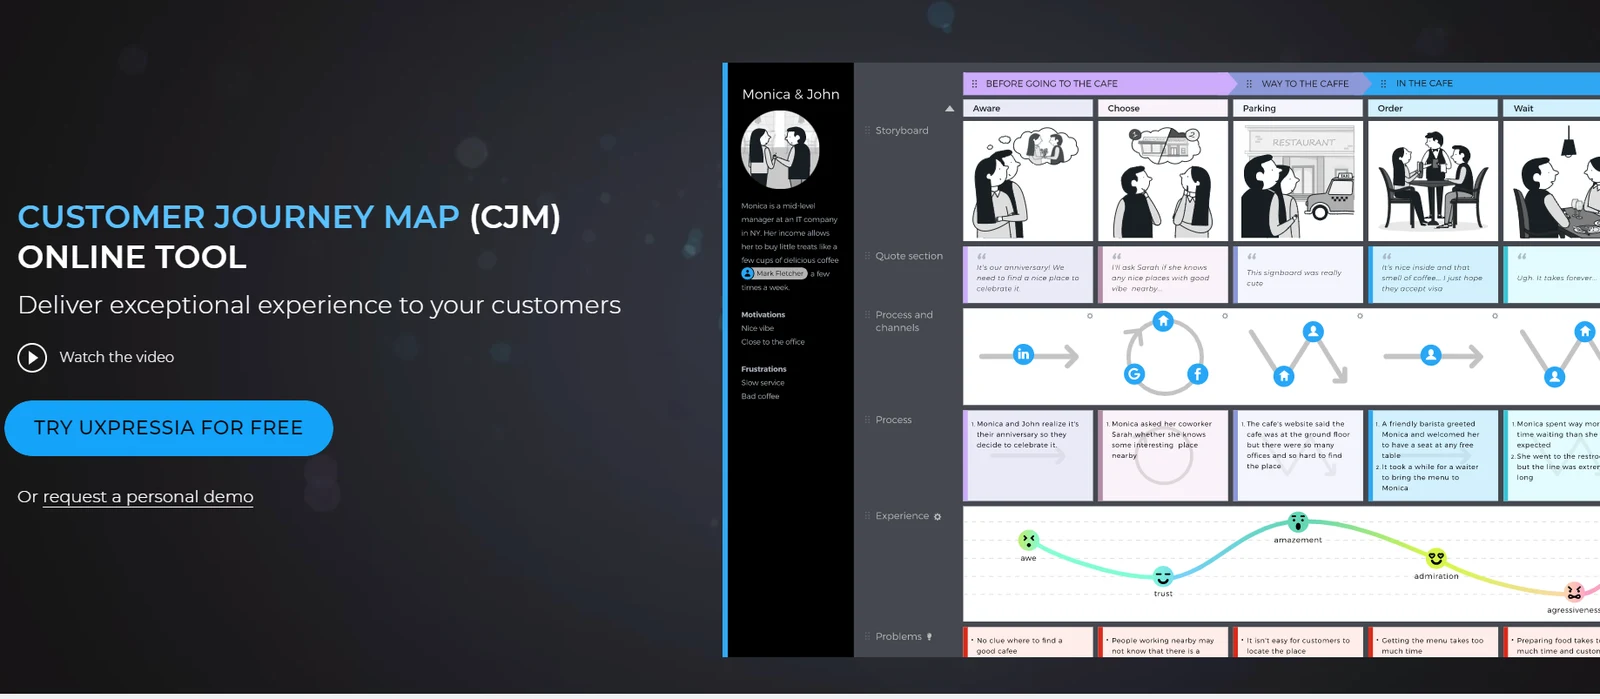The width and height of the screenshot is (1600, 699).
Task: Click the Google channel icon in Choose column
Action: (x=1134, y=374)
